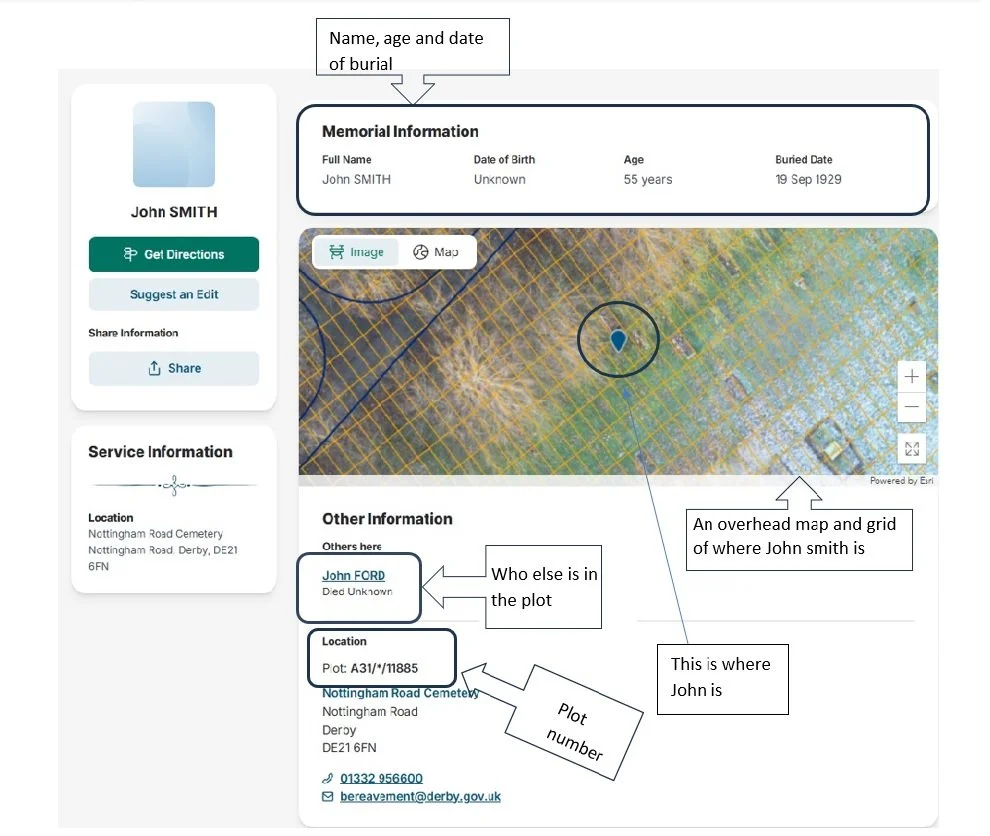Click the Date of Birth value Unknown
The width and height of the screenshot is (990, 836).
[499, 179]
